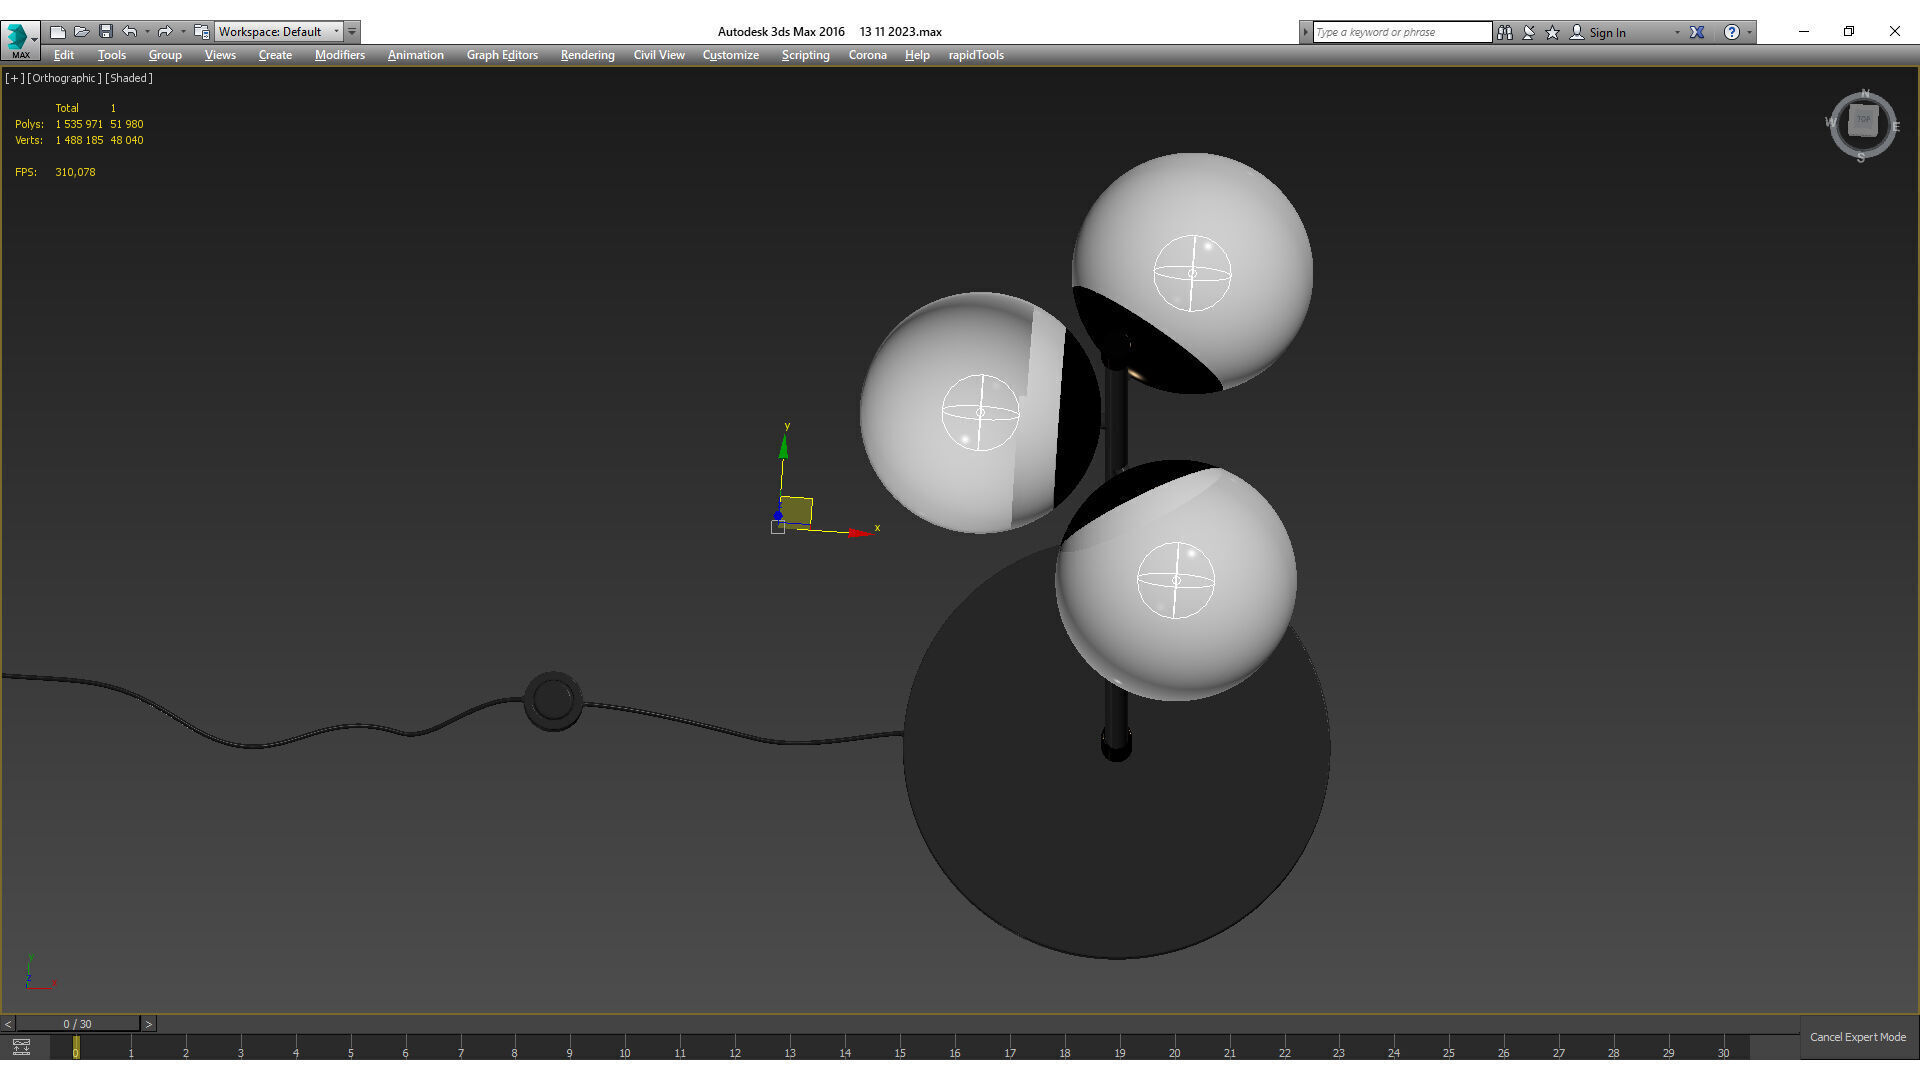Click the binoculars search icon
This screenshot has height=1080, width=1920.
pyautogui.click(x=1505, y=32)
